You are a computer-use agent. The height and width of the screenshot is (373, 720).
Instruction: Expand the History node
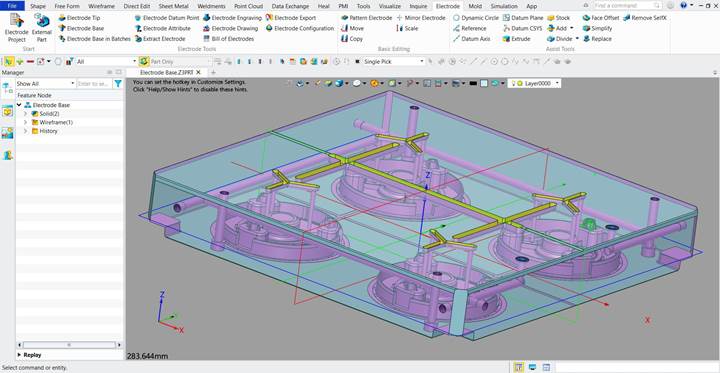[x=26, y=131]
